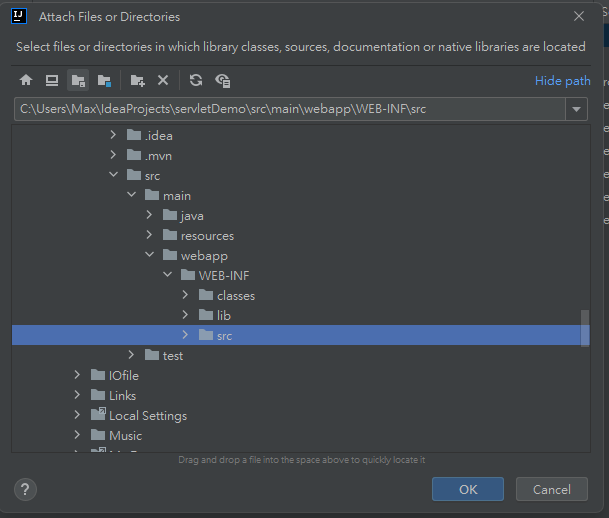
Task: Expand the test folder chevron
Action: pos(131,355)
